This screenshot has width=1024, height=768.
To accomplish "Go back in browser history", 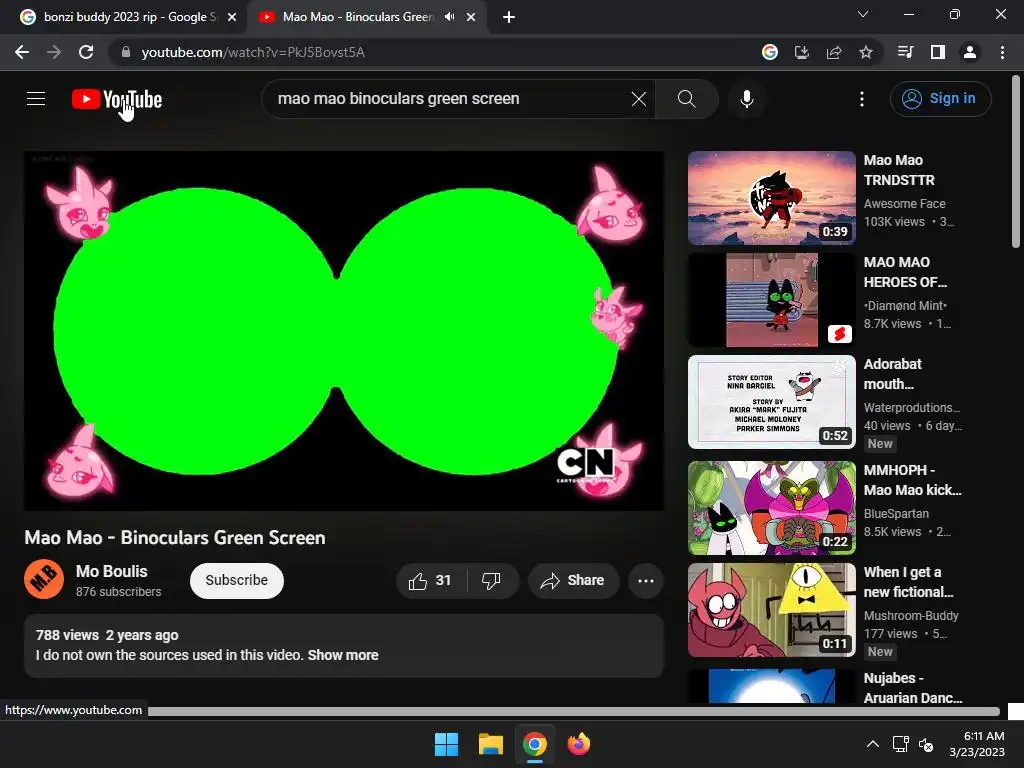I will (x=22, y=52).
